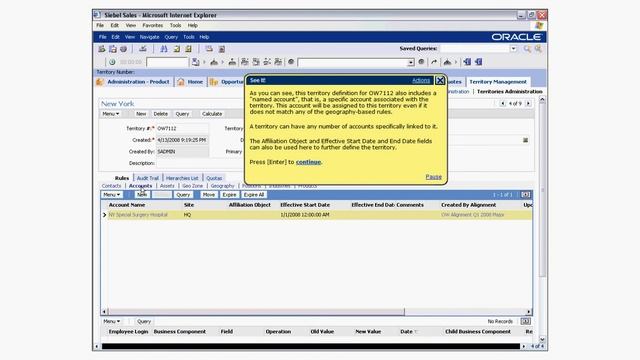Open the Audit Trail list Menu dropdown
640x360 pixels.
[111, 321]
